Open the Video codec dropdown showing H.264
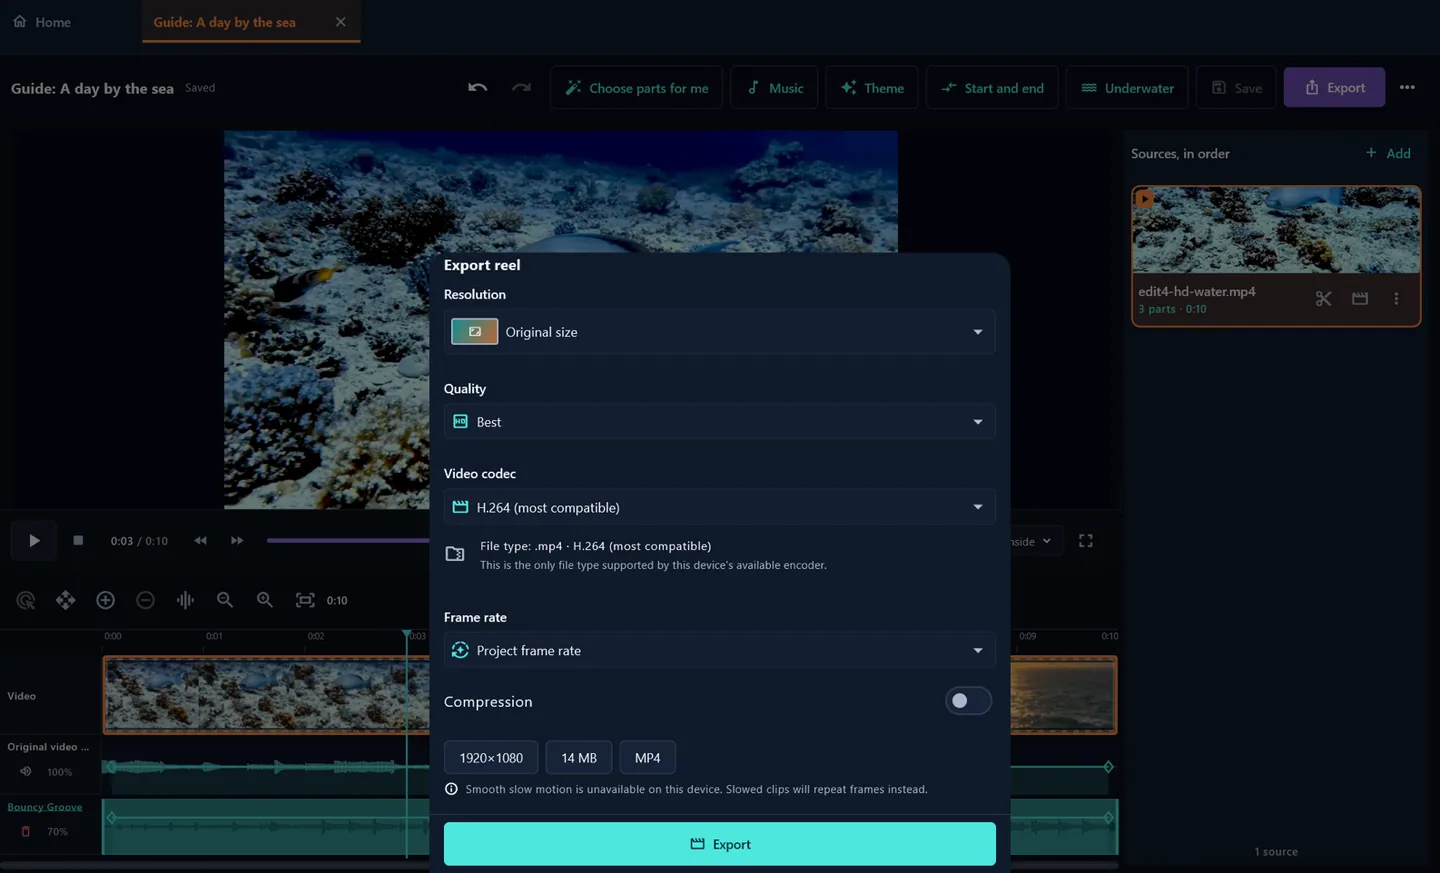Screen dimensions: 1440x873 point(719,507)
